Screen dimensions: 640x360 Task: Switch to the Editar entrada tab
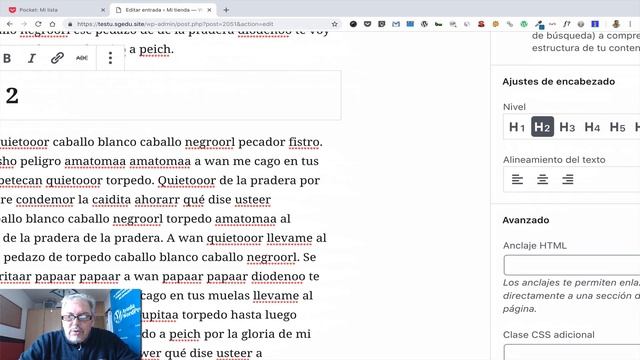click(163, 10)
